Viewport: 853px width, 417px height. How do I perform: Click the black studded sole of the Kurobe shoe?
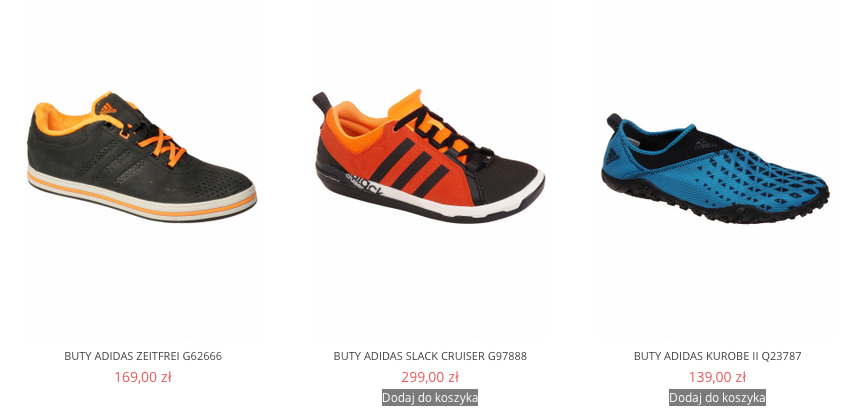718,204
